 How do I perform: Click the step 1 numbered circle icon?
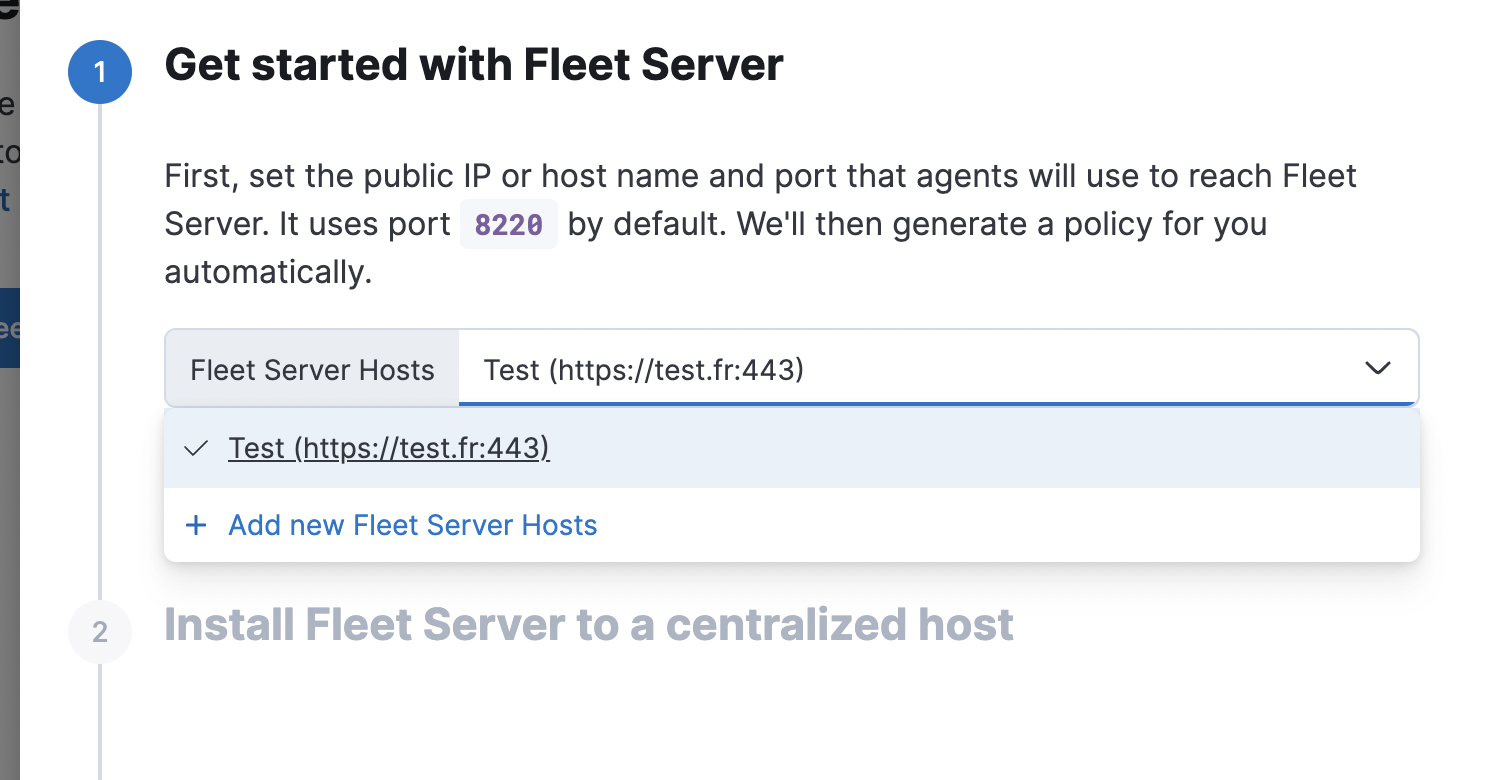click(x=99, y=72)
